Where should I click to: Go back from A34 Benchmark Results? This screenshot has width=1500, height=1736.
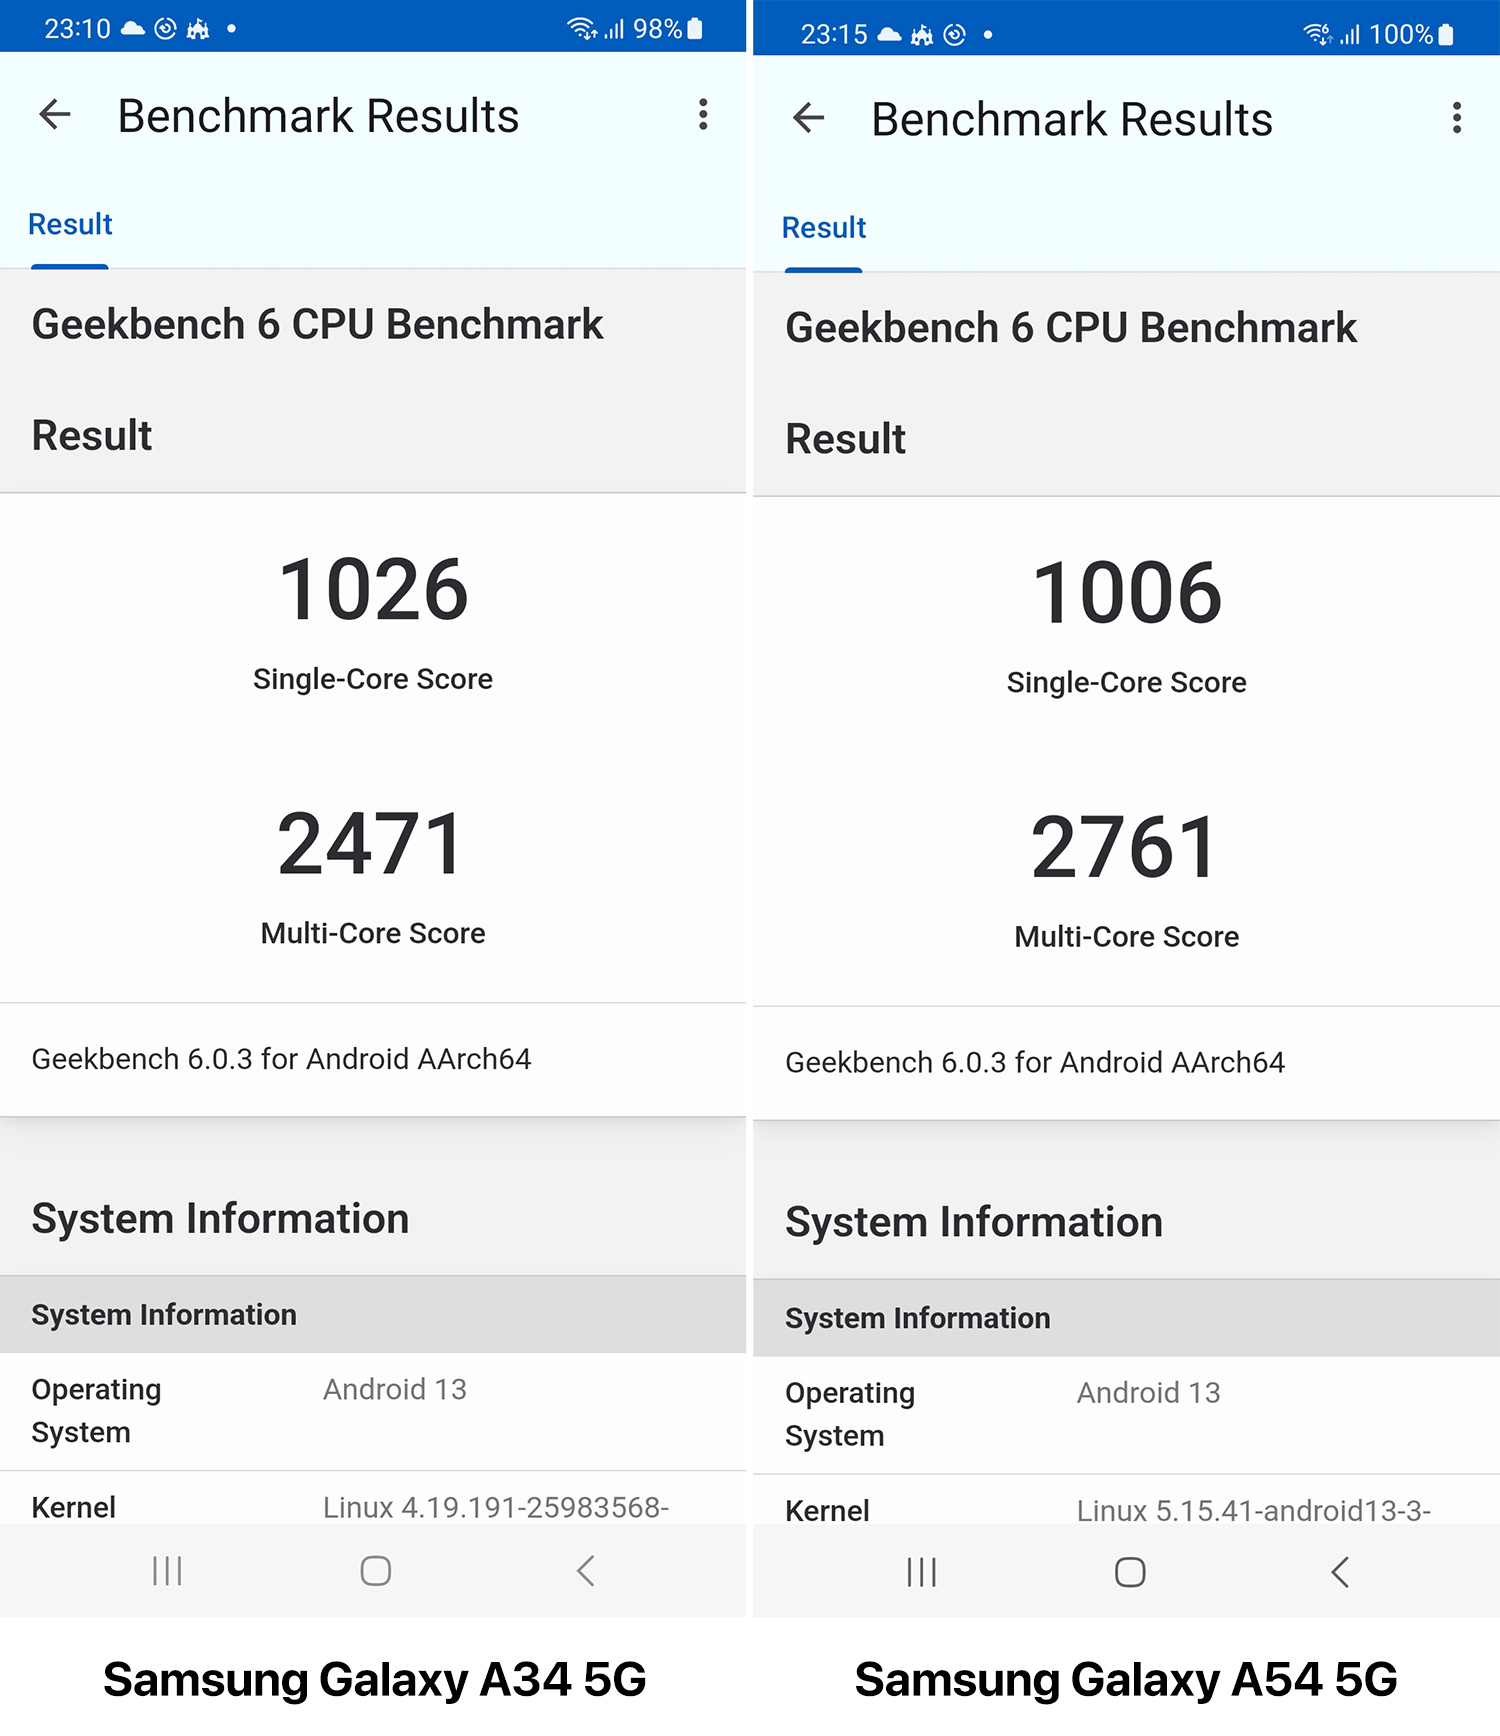(x=55, y=115)
